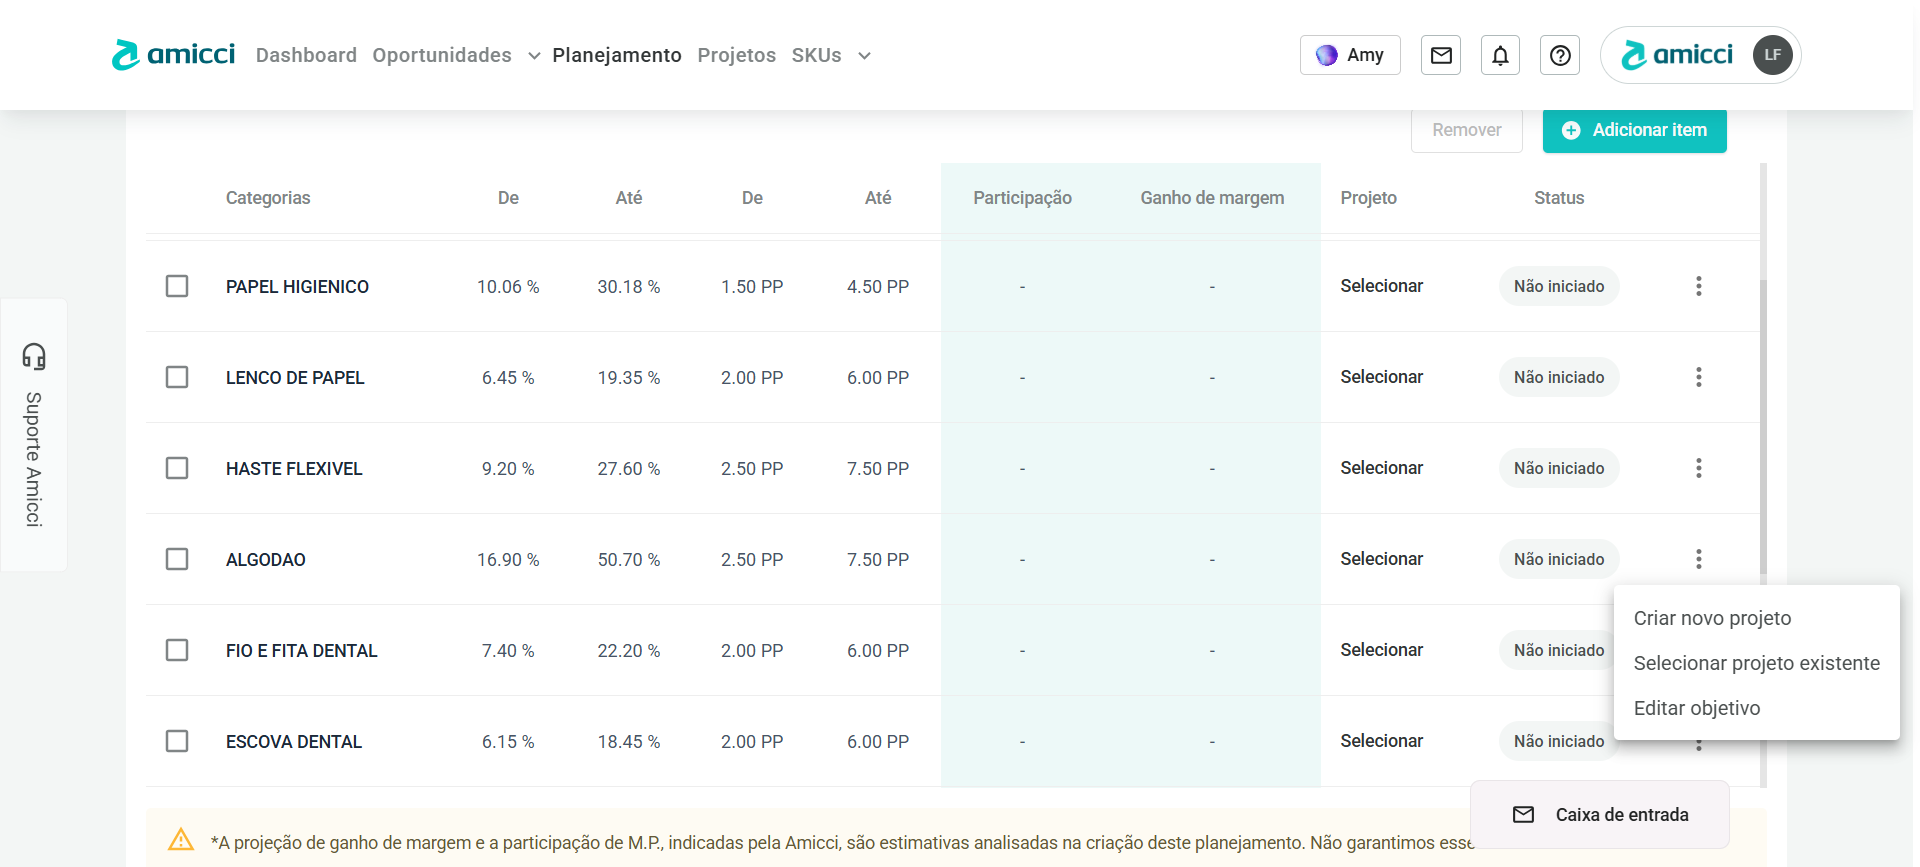Viewport: 1920px width, 867px height.
Task: Expand the Oportunidades dropdown chevron
Action: point(534,56)
